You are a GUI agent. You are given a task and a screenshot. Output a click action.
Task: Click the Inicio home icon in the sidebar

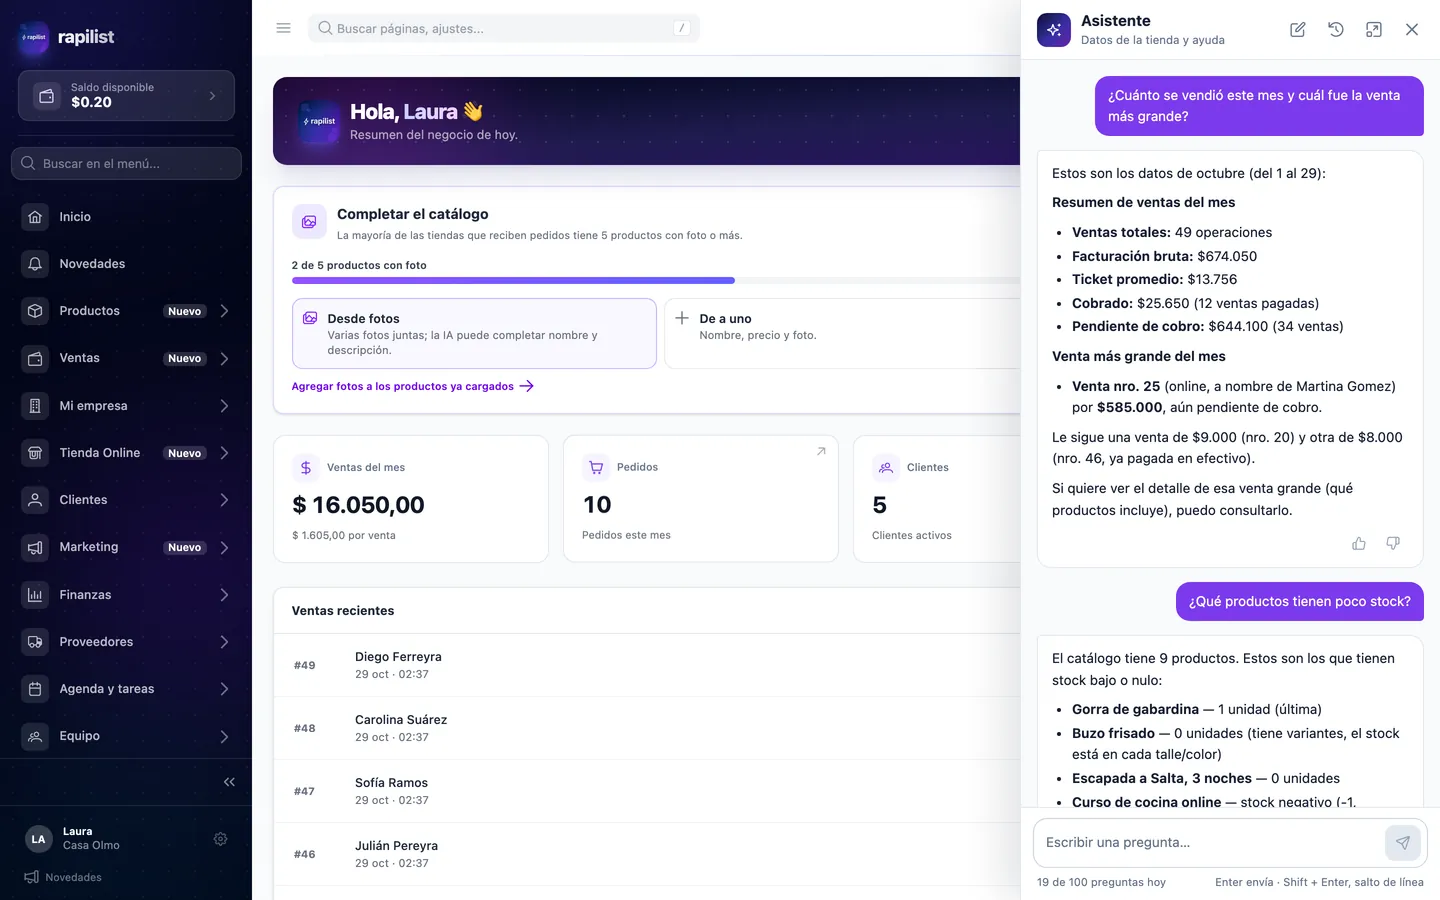(35, 217)
